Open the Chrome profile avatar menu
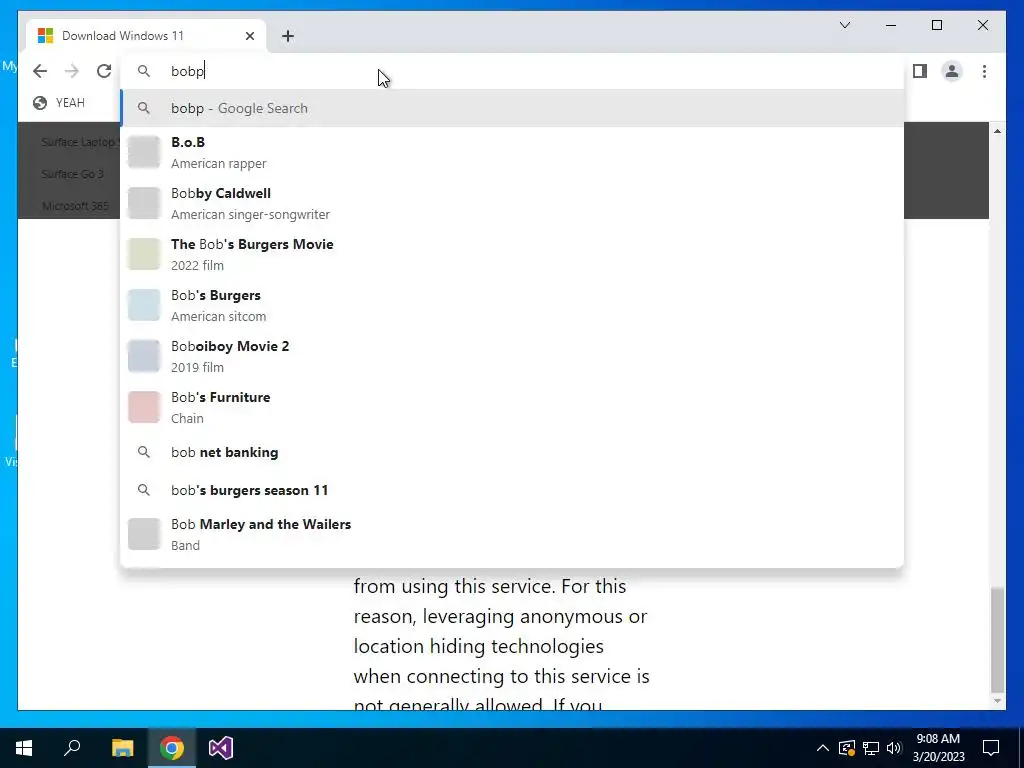Image resolution: width=1024 pixels, height=768 pixels. click(x=952, y=71)
